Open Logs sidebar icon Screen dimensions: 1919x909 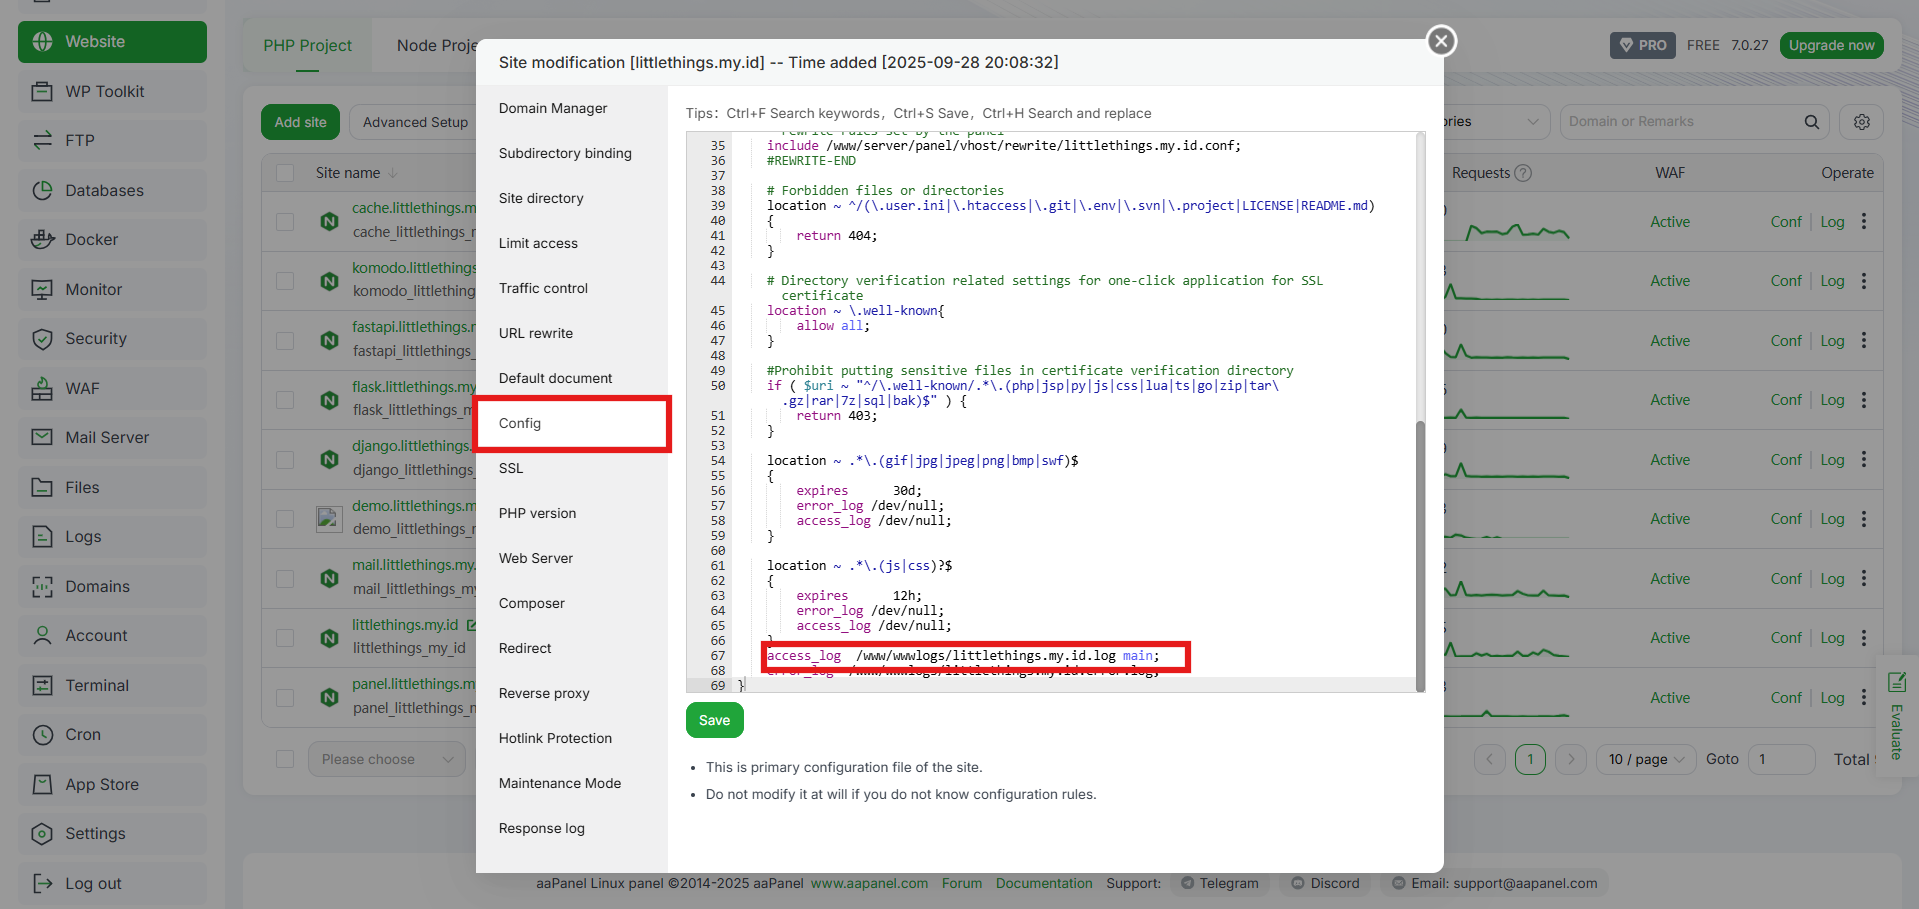(x=42, y=537)
